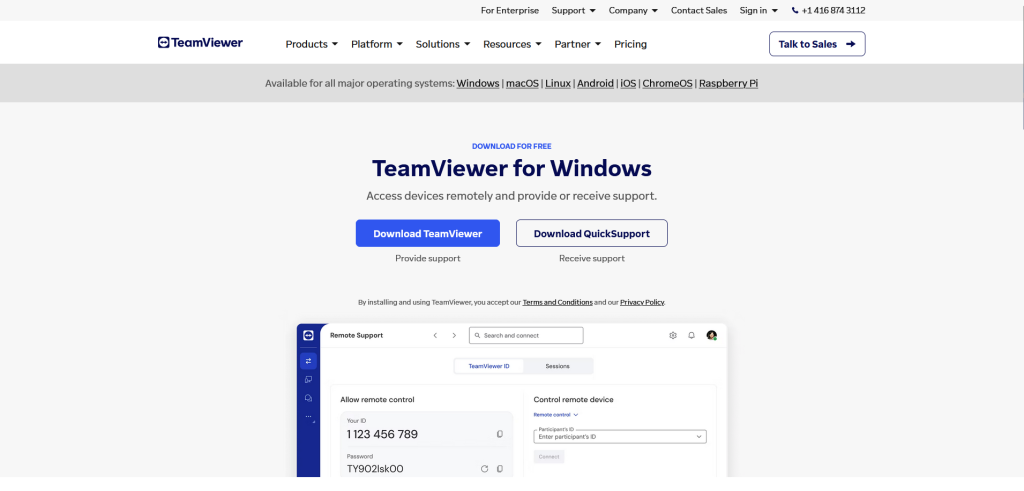Open the Solutions dropdown
The width and height of the screenshot is (1024, 491).
[443, 44]
